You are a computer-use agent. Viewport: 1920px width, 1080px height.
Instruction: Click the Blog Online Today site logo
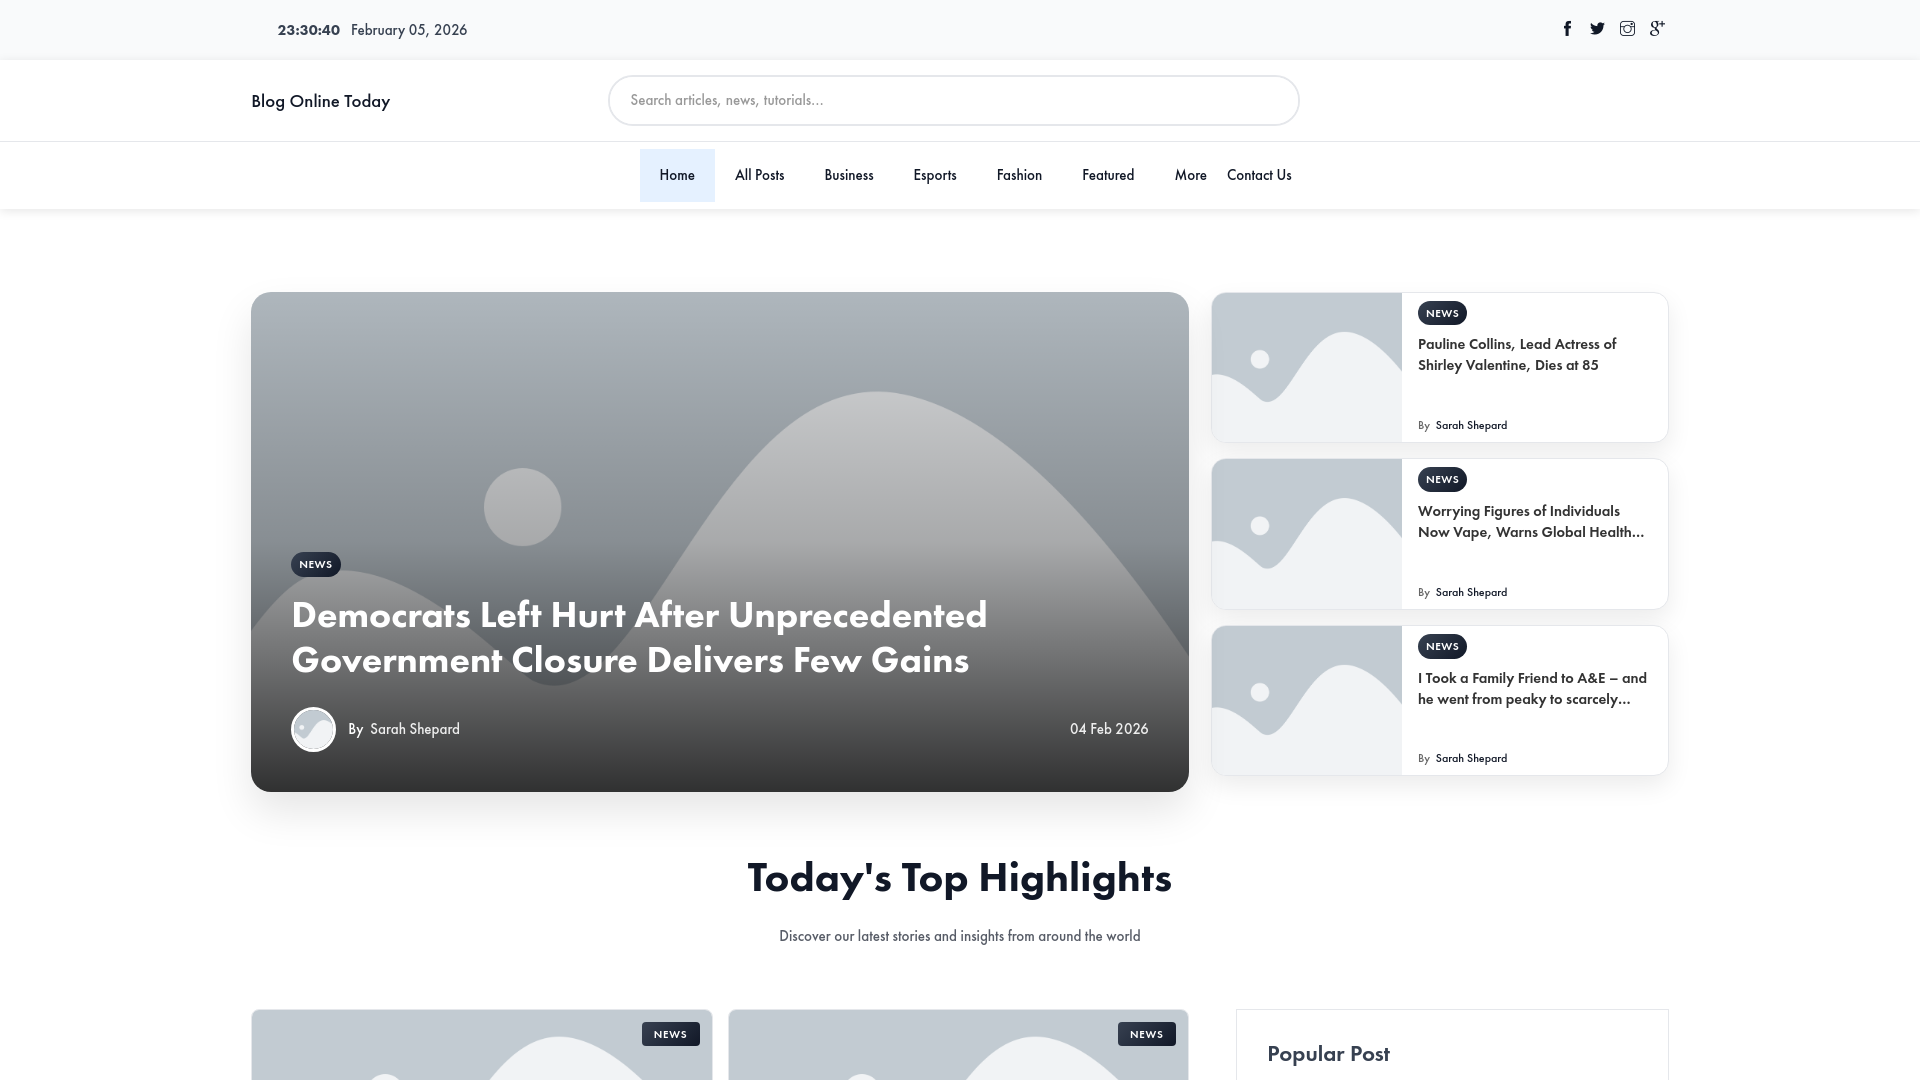click(x=321, y=101)
